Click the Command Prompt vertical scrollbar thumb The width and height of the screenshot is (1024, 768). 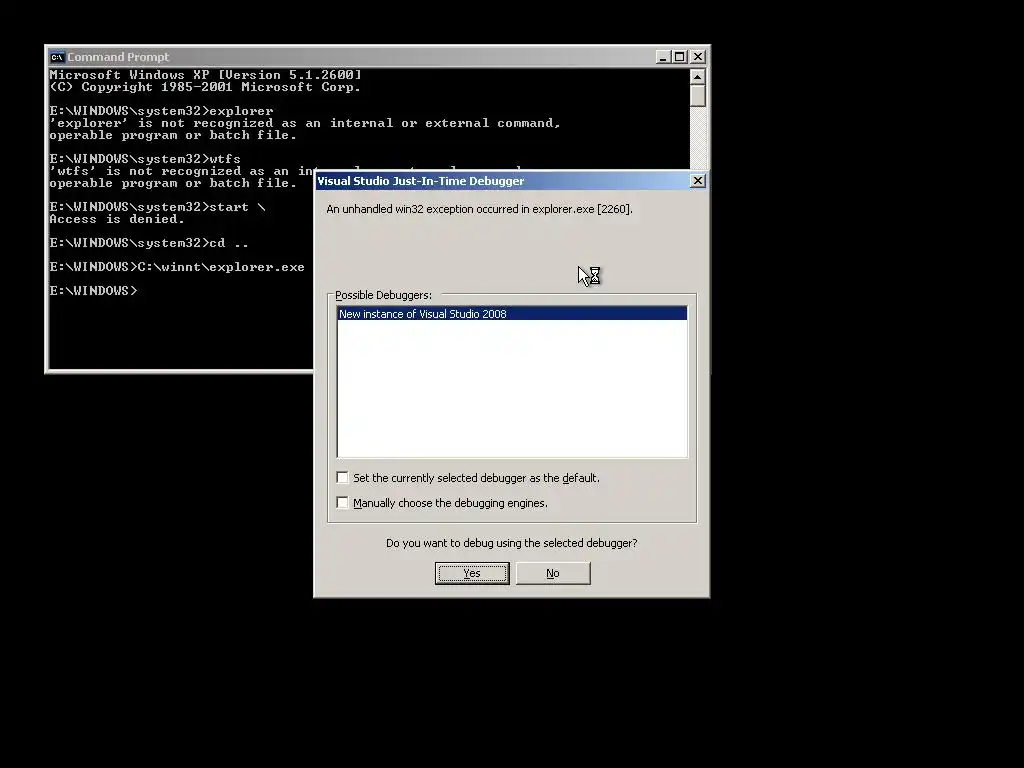697,95
